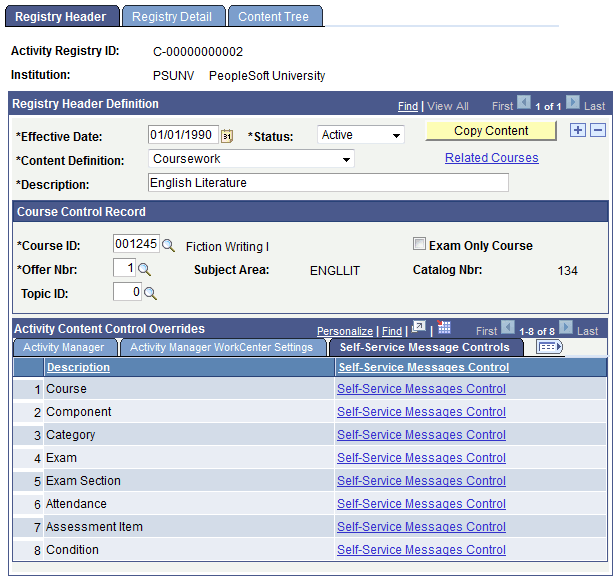Viewport: 616px width, 581px height.
Task: Click the Activity Registry ID value C-00000000002
Action: pos(198,51)
